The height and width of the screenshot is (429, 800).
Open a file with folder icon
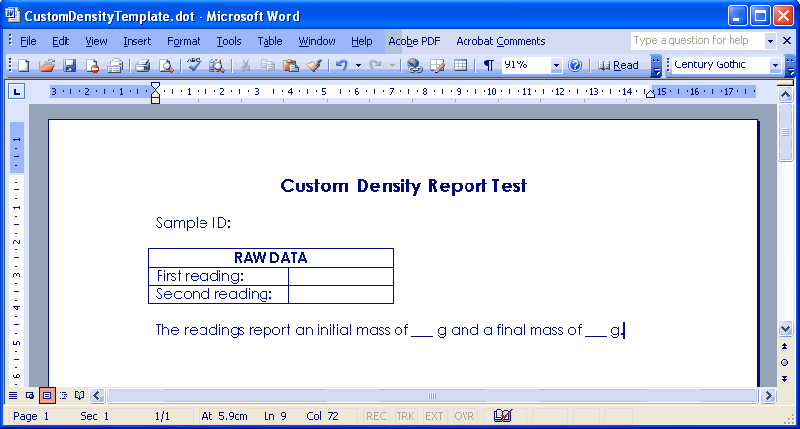(47, 65)
